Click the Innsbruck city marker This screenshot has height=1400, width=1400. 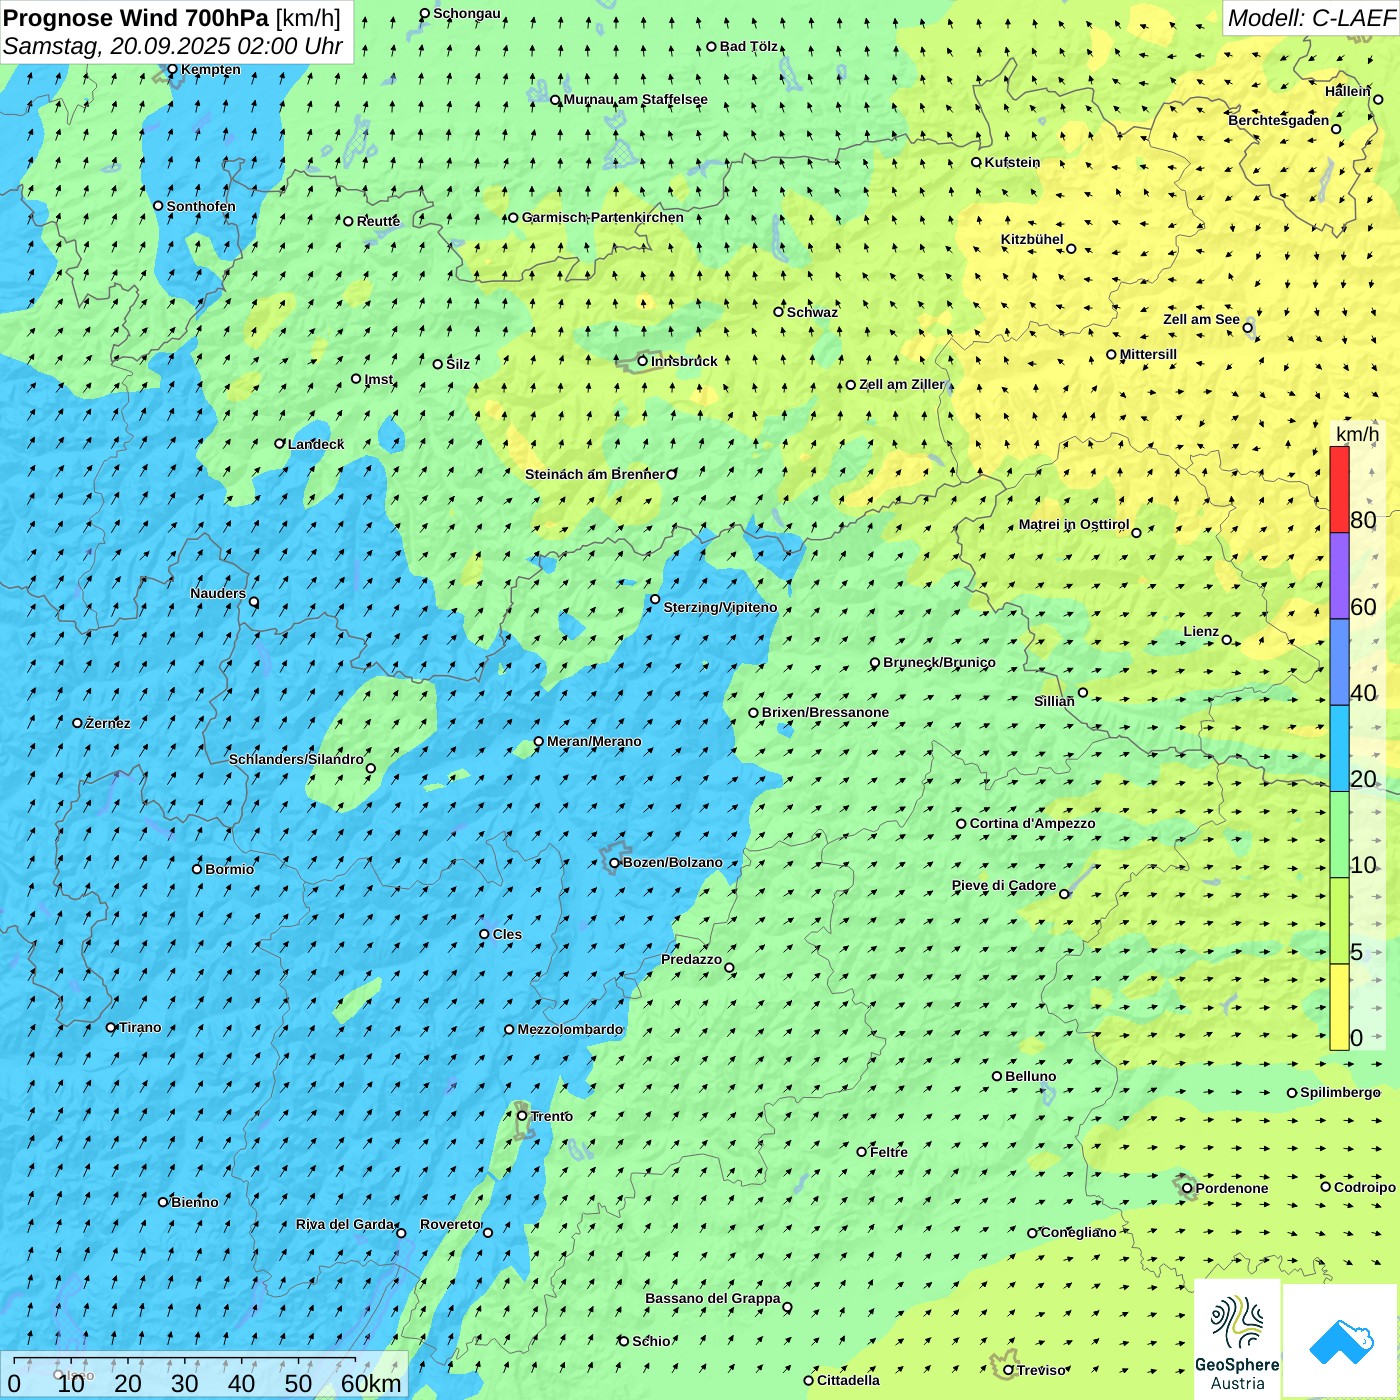pyautogui.click(x=643, y=361)
